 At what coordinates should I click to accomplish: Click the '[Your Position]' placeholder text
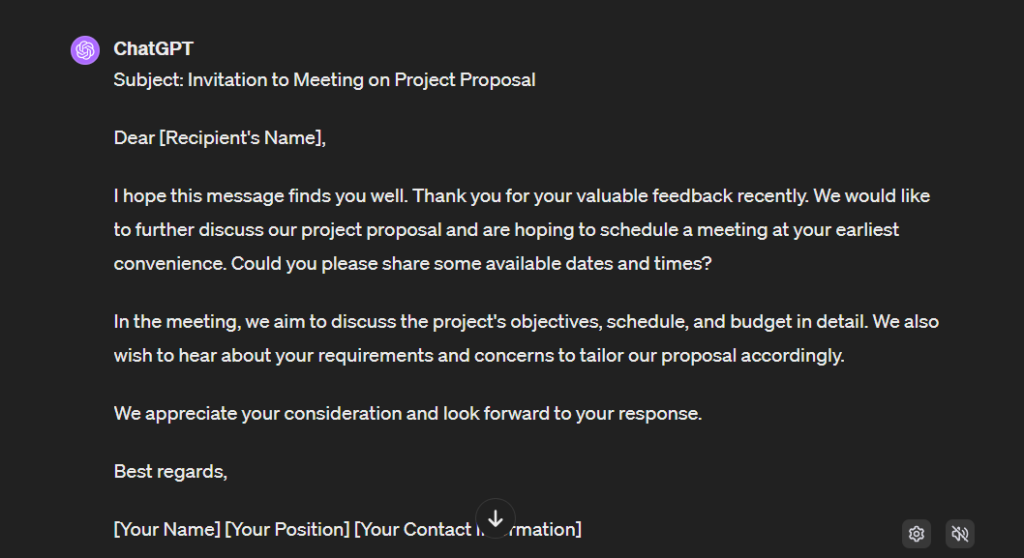click(287, 529)
